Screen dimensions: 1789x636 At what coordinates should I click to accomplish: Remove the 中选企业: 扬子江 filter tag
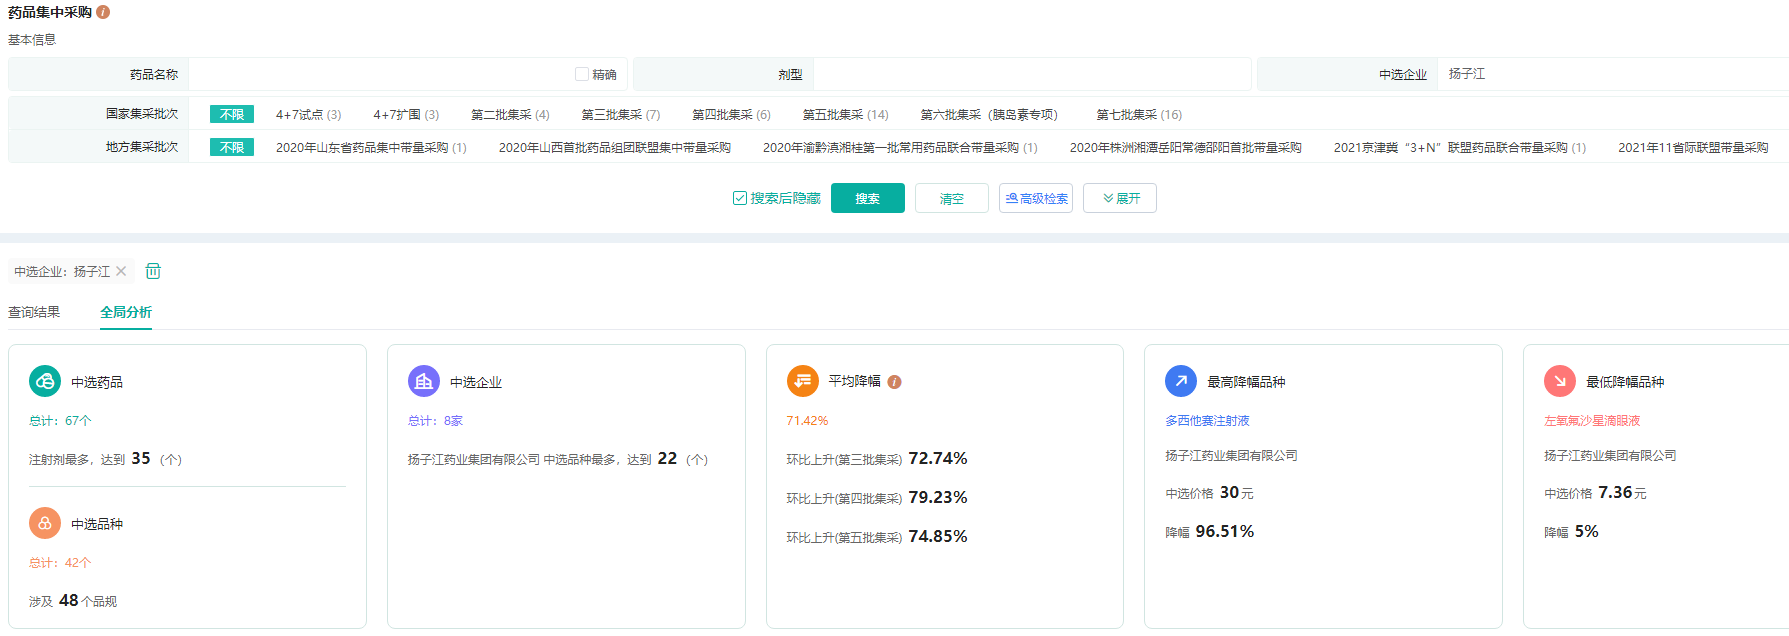(121, 271)
